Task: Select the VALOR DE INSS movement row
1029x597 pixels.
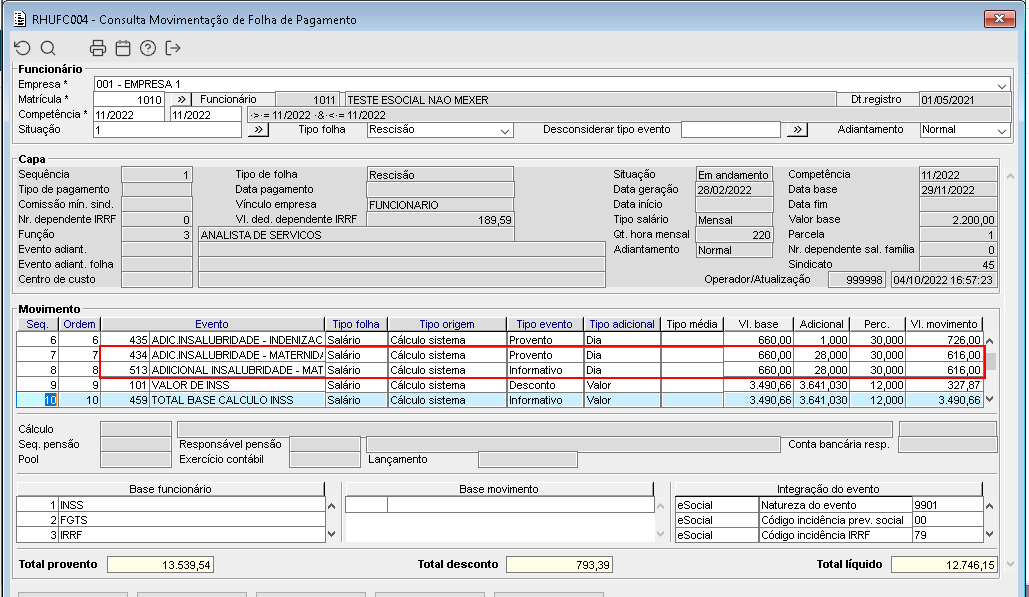Action: tap(236, 385)
